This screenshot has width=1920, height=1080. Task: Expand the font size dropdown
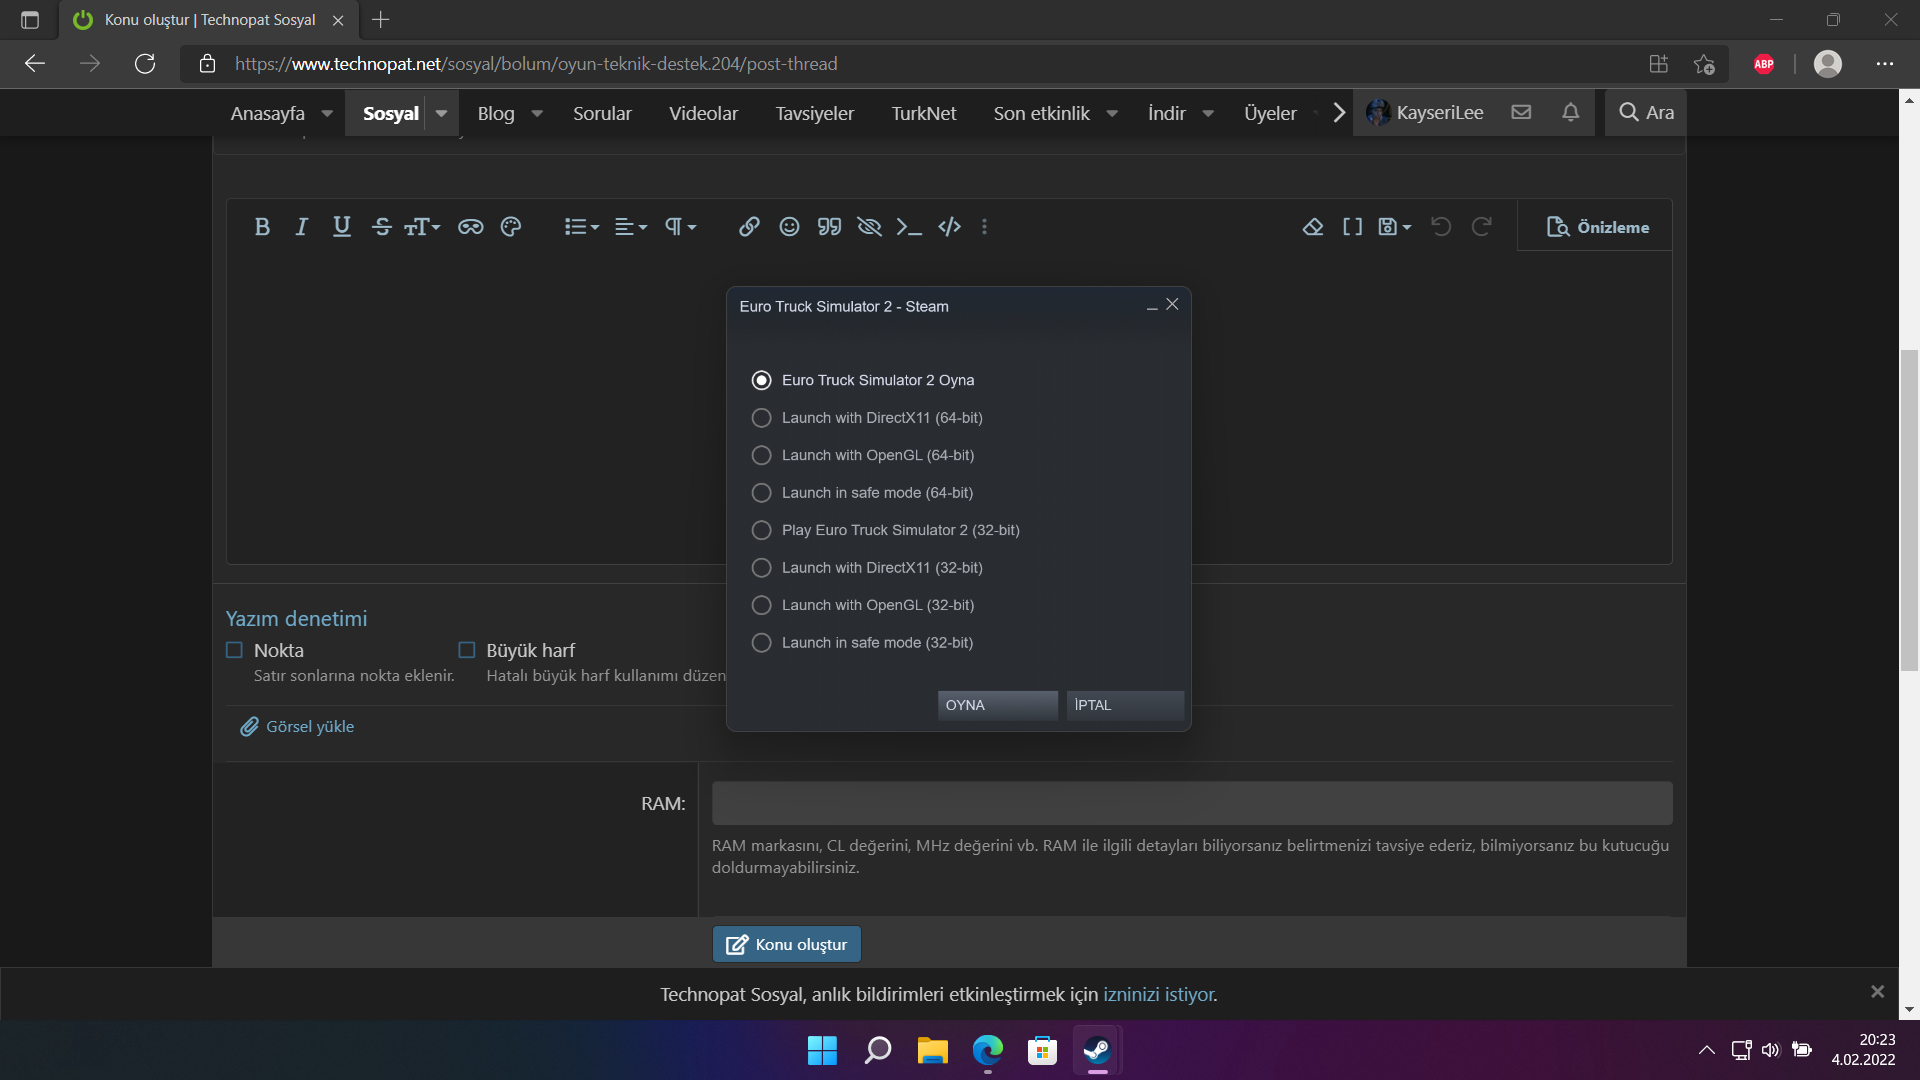[x=422, y=227]
